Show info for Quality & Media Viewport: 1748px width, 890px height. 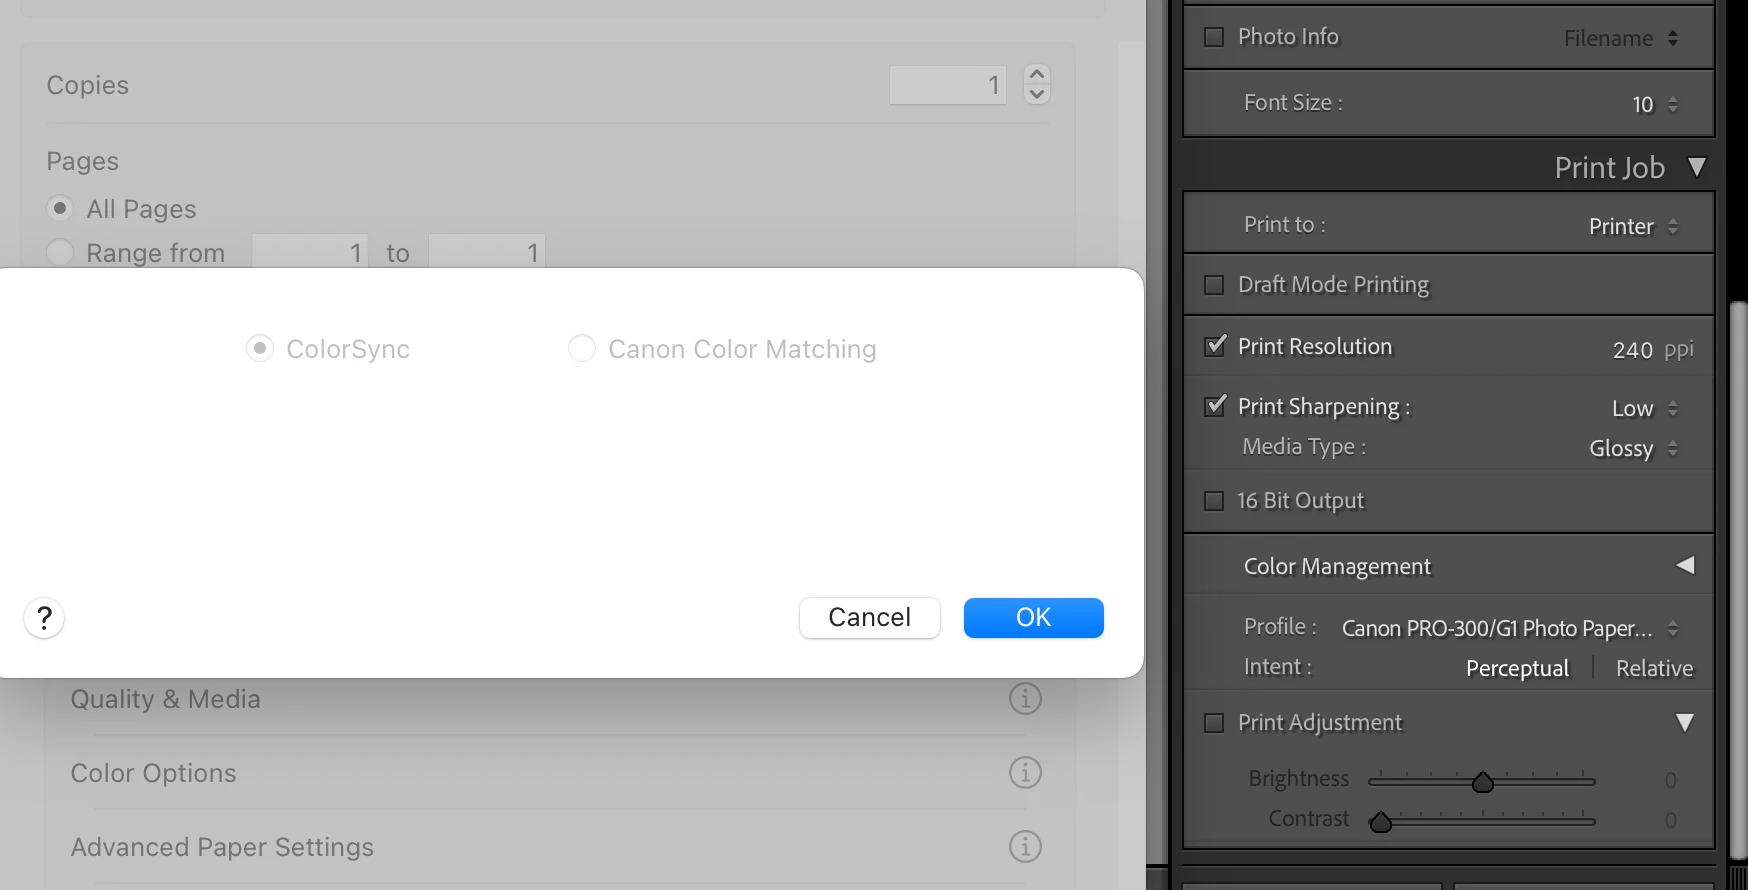click(x=1025, y=698)
